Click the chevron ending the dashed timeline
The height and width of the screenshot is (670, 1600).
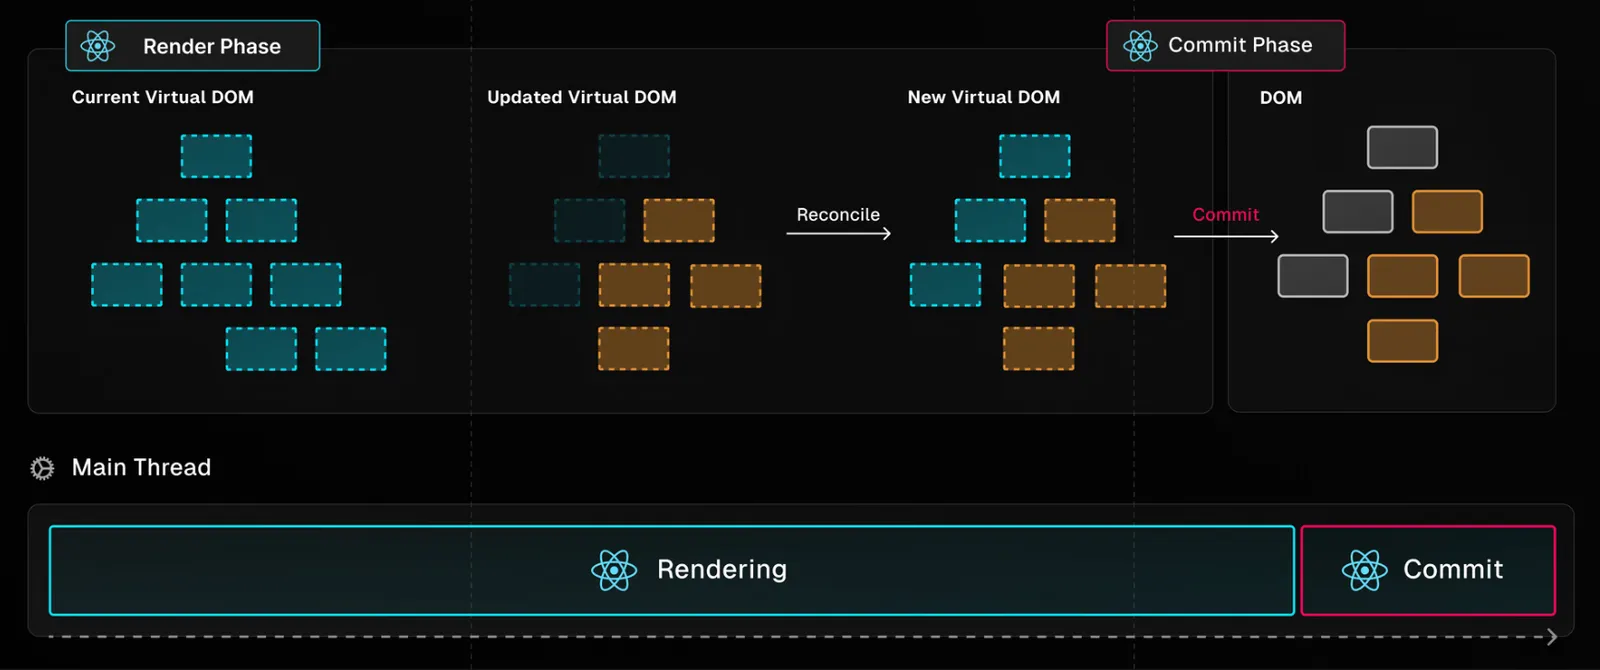(1551, 637)
